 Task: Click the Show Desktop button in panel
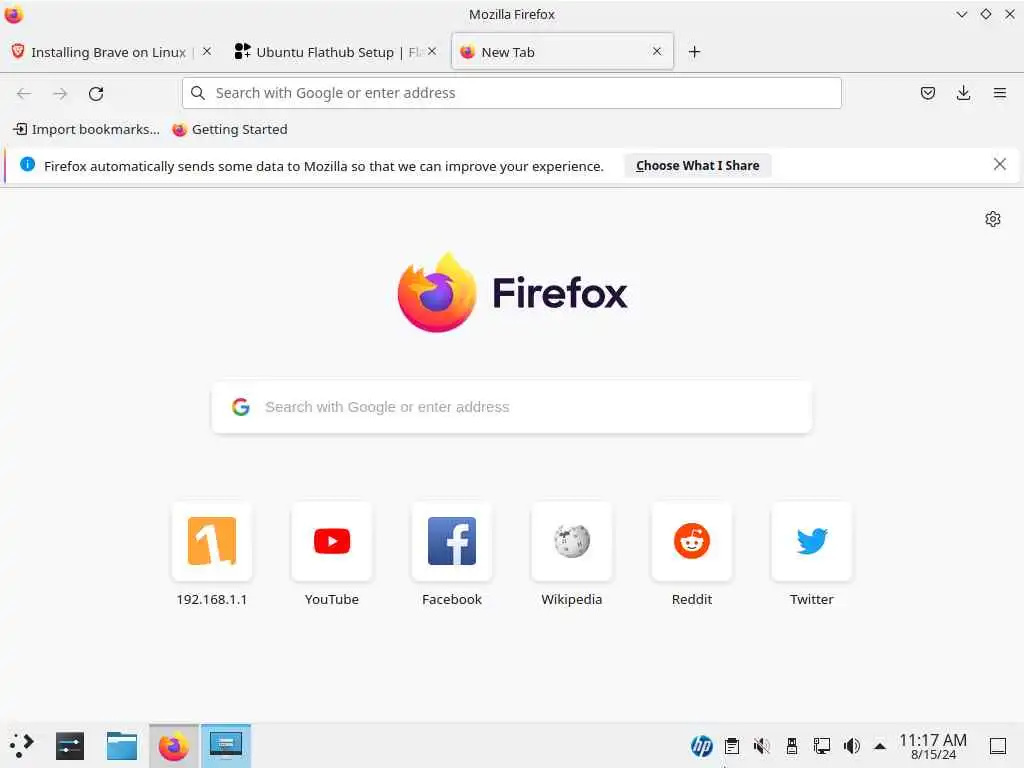coord(998,746)
